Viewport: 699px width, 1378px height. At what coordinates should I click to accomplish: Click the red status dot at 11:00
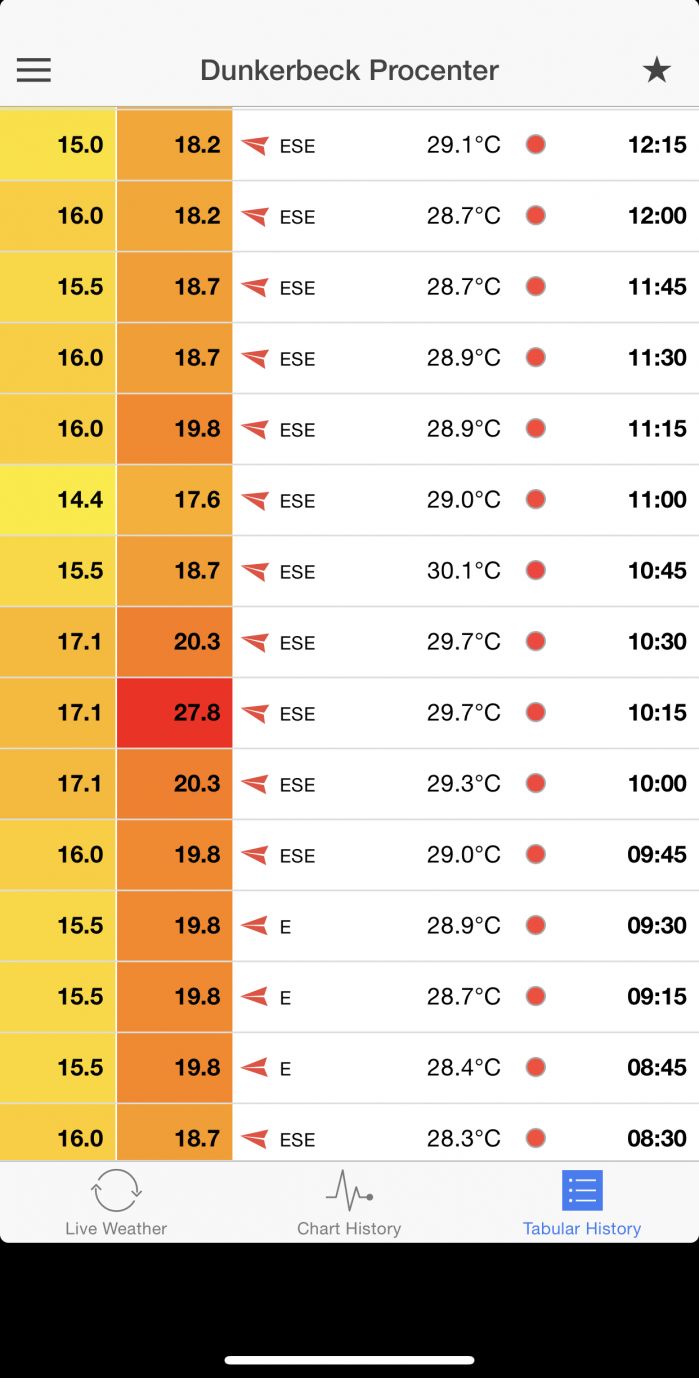(536, 499)
